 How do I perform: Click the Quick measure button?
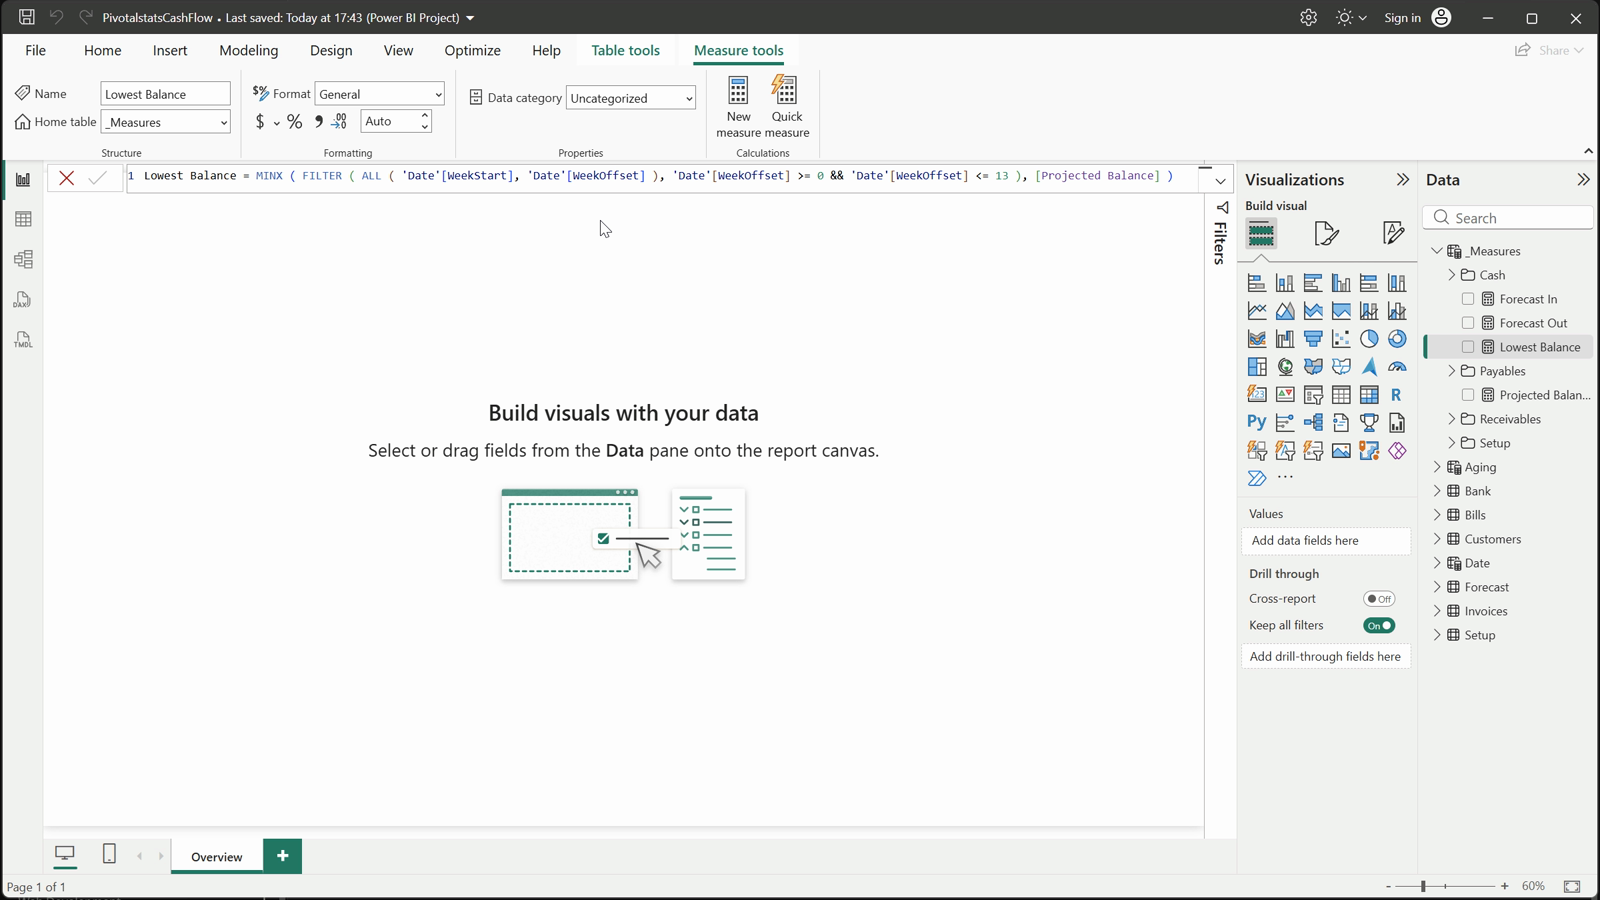click(x=787, y=107)
